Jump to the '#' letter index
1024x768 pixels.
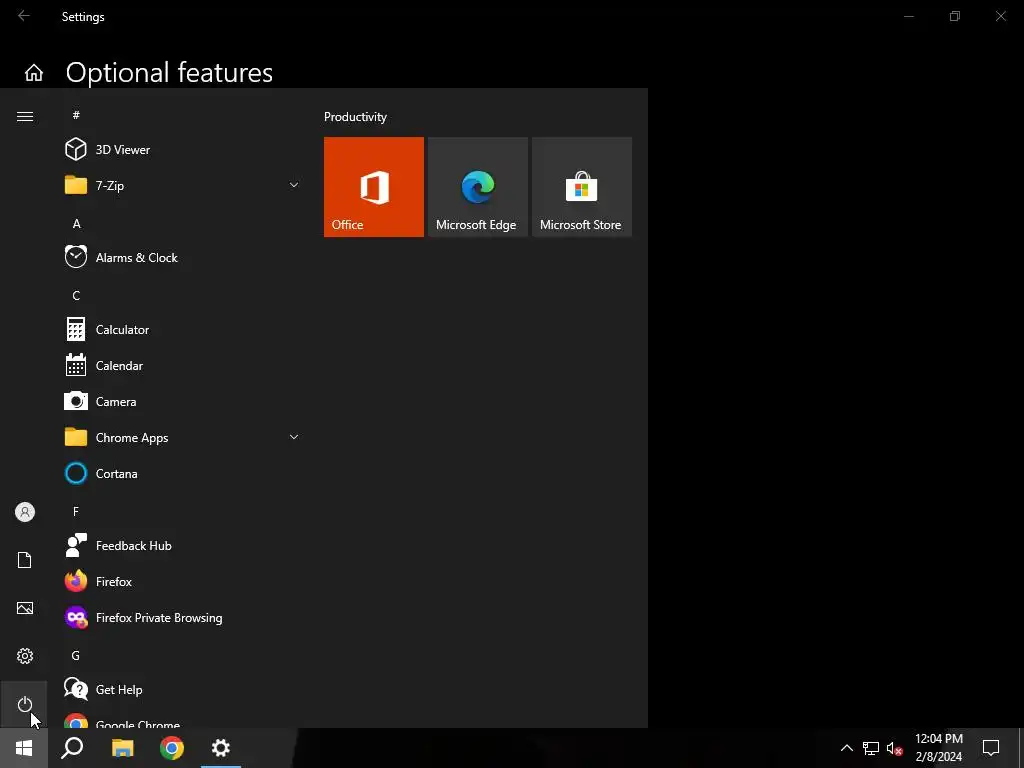(x=76, y=115)
